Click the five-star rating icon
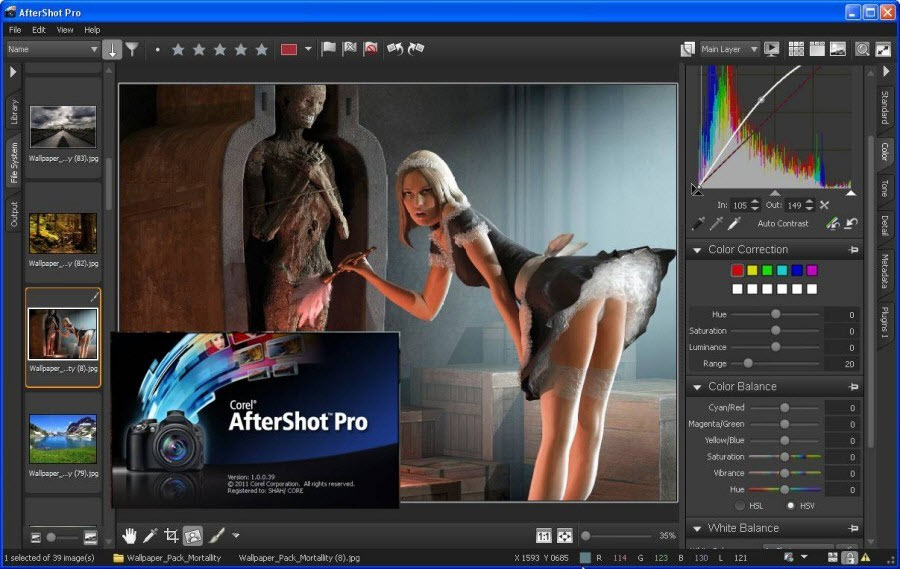This screenshot has height=569, width=900. coord(262,49)
